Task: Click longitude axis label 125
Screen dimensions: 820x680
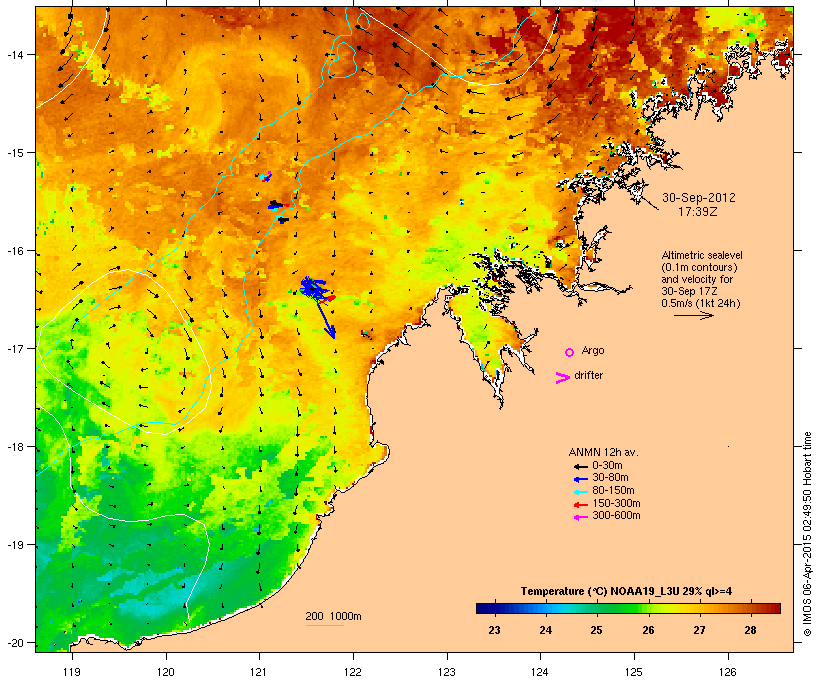Action: point(634,672)
